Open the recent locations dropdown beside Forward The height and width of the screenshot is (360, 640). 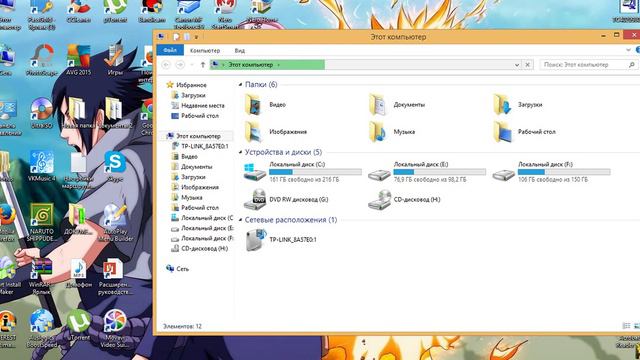click(x=191, y=64)
